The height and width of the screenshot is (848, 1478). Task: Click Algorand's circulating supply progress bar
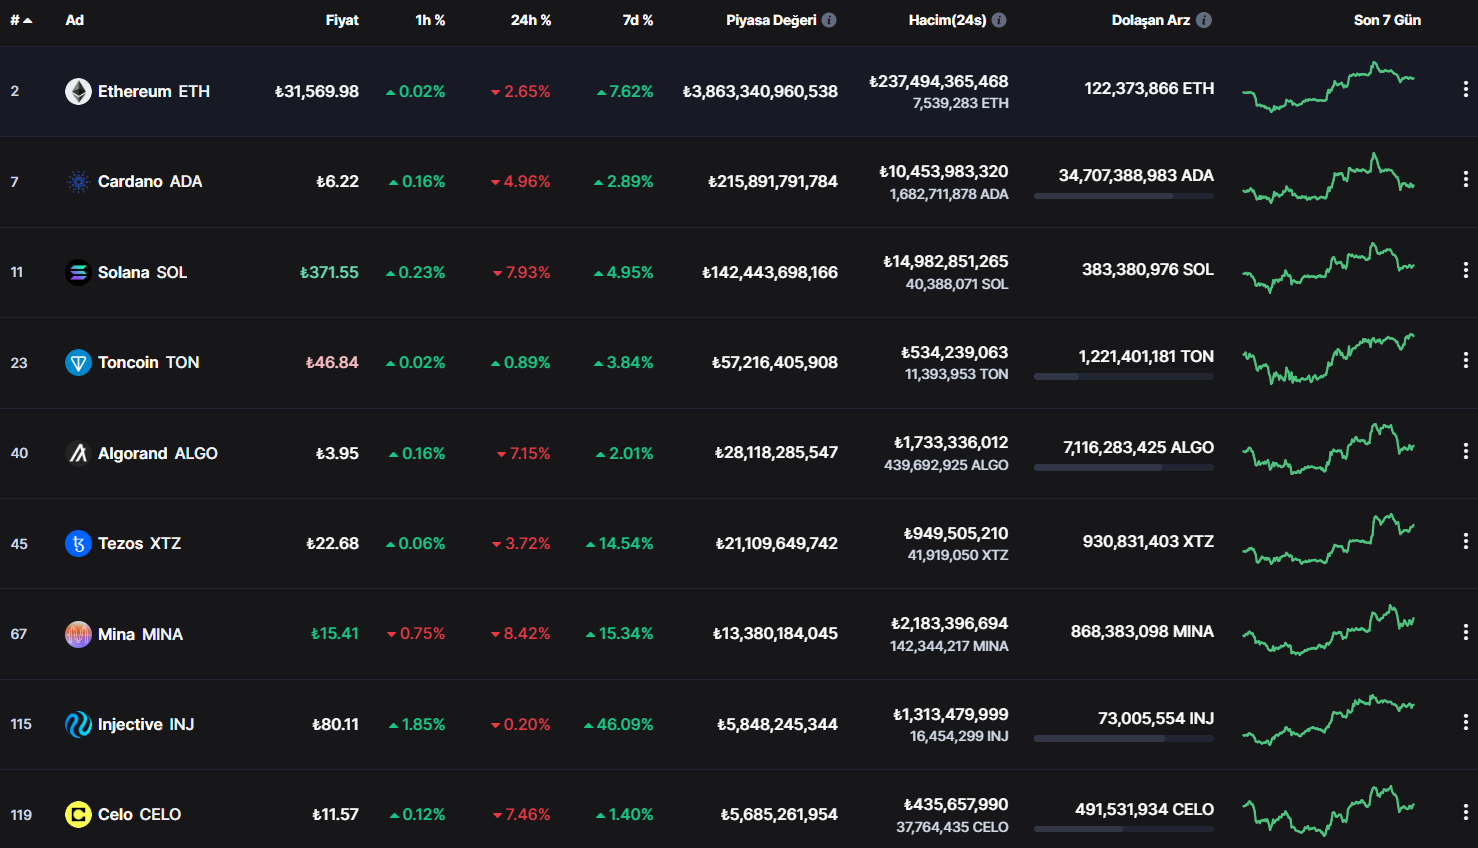1124,468
